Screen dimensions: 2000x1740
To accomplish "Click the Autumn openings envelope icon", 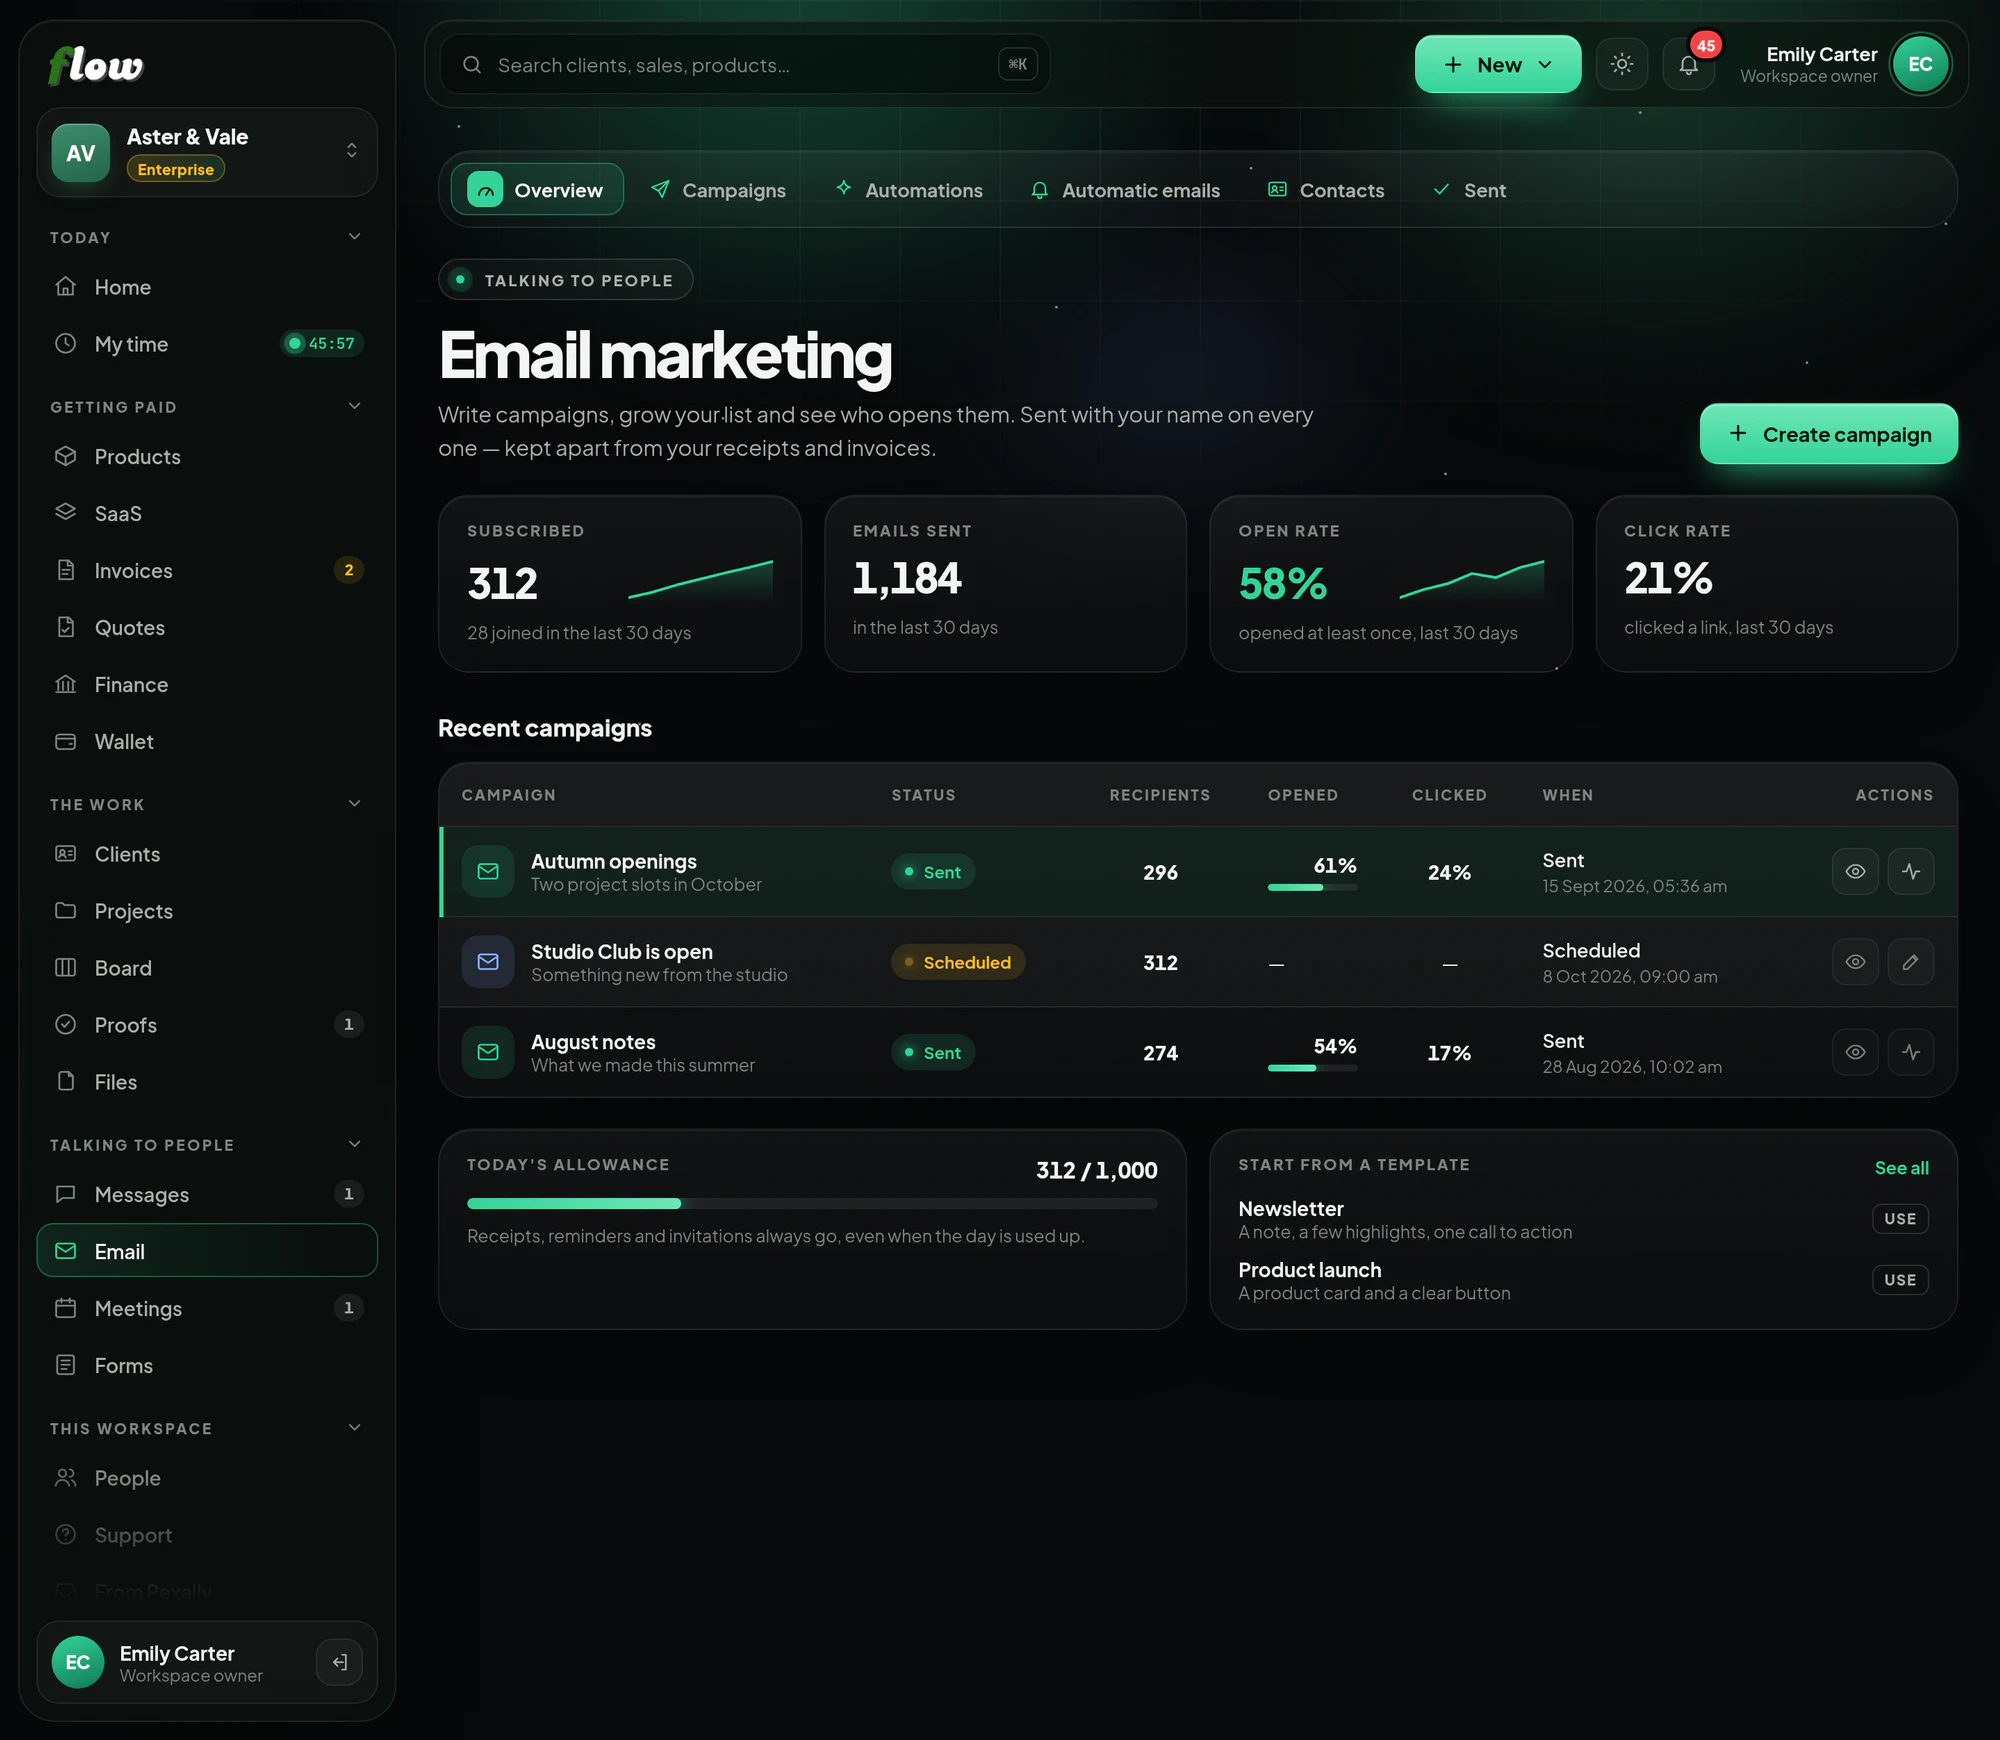I will coord(488,871).
